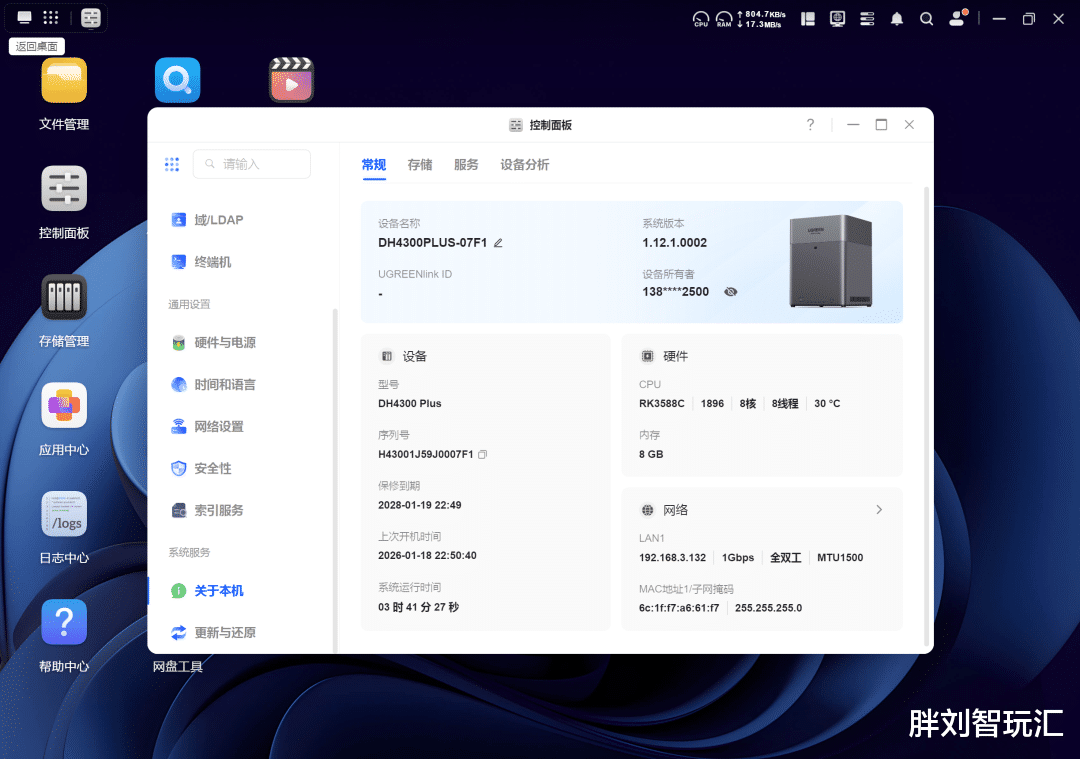1080x759 pixels.
Task: Click the help question mark in 控制面板 window
Action: coord(811,125)
